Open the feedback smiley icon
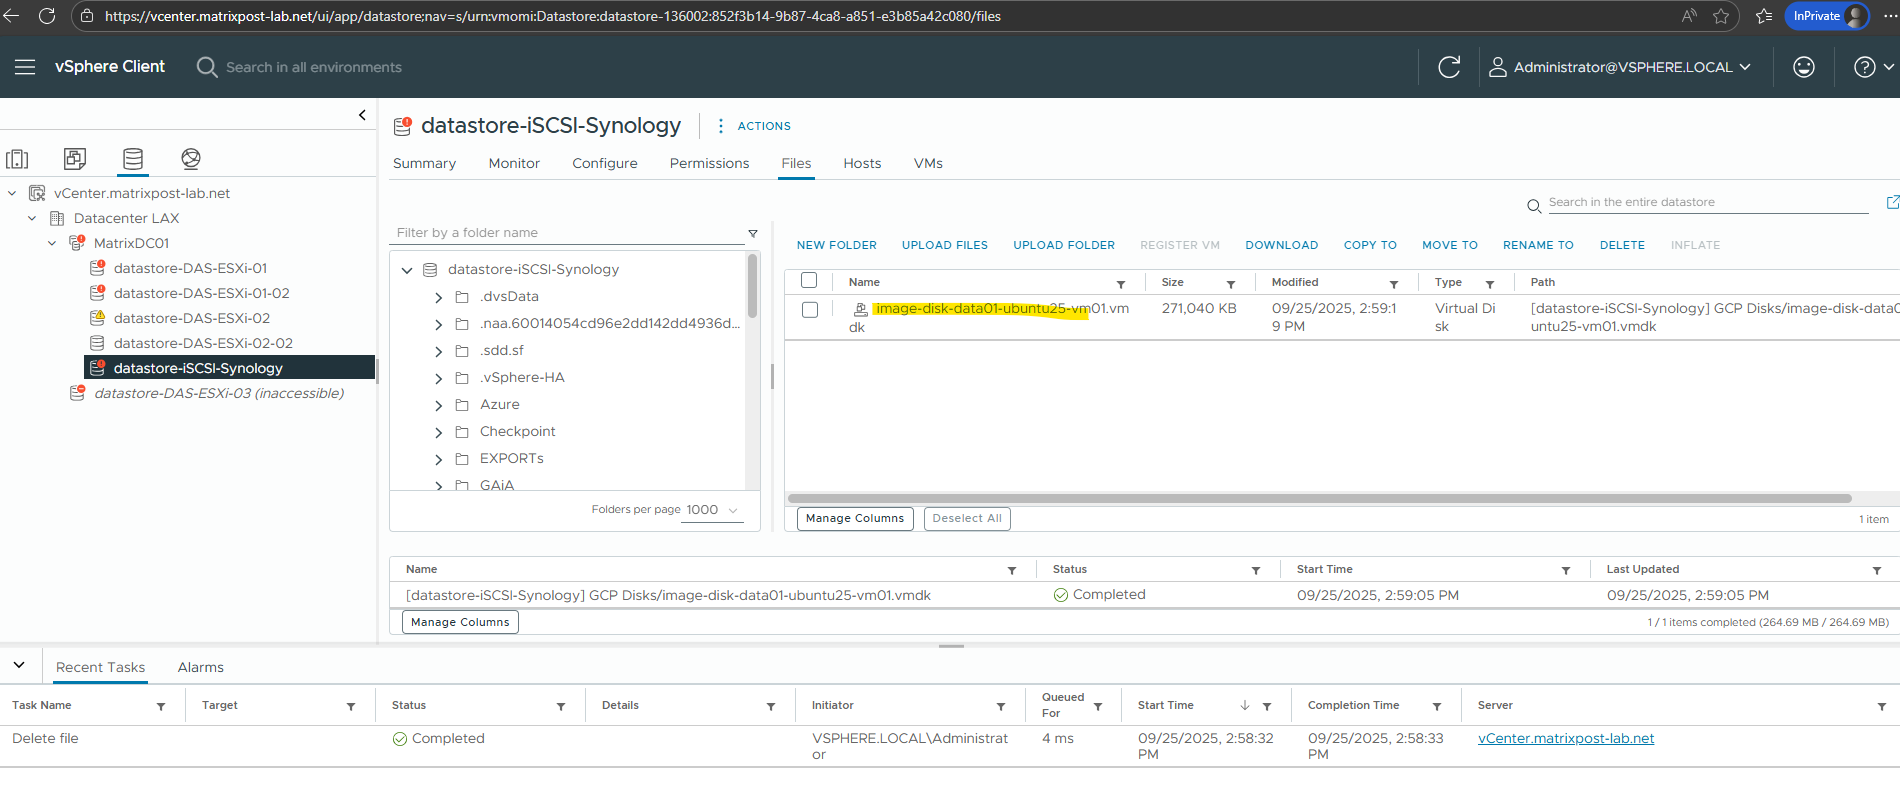The height and width of the screenshot is (810, 1900). (x=1804, y=67)
